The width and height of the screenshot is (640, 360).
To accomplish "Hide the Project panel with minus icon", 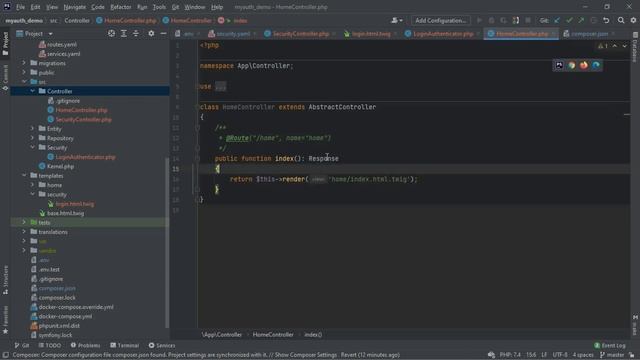I will click(x=163, y=33).
